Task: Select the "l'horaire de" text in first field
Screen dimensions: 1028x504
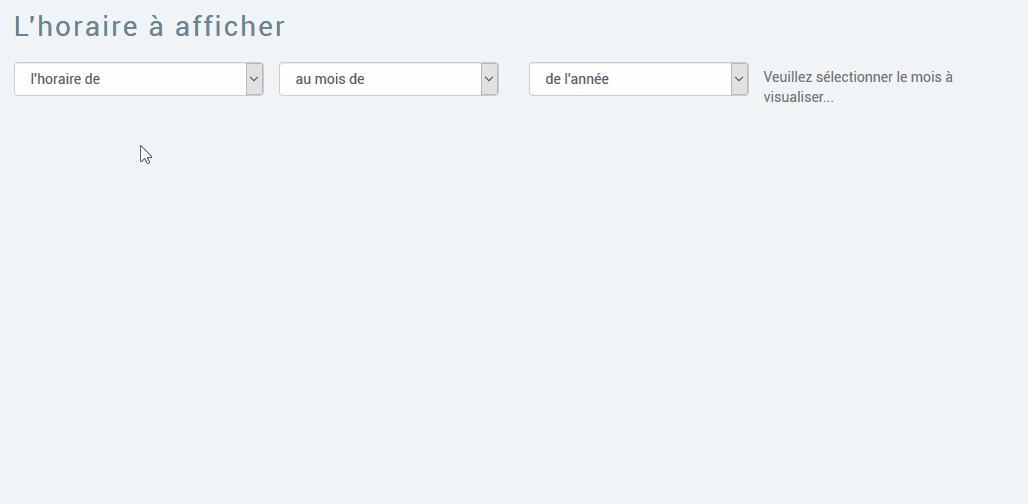Action: [x=65, y=79]
